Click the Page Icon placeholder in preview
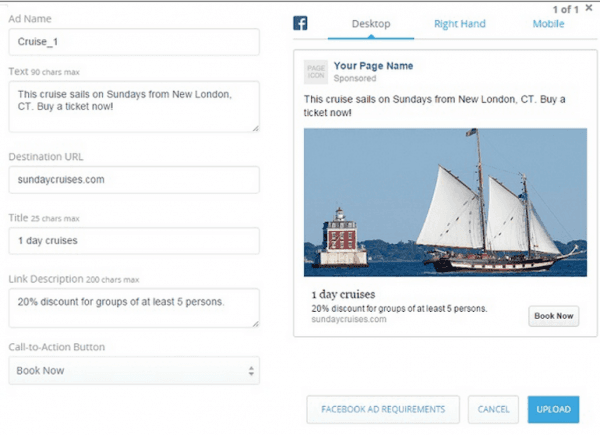Viewport: 600px width, 435px height. pyautogui.click(x=315, y=73)
